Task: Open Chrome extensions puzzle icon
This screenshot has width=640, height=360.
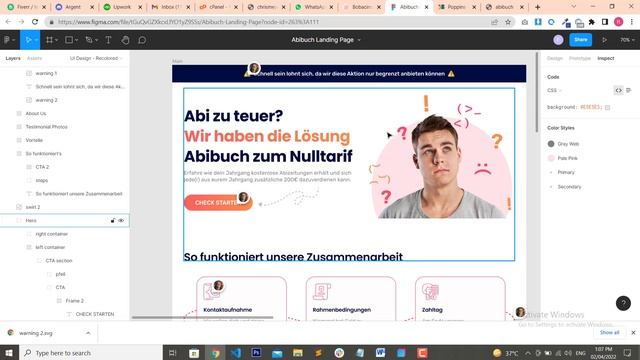Action: tap(591, 22)
